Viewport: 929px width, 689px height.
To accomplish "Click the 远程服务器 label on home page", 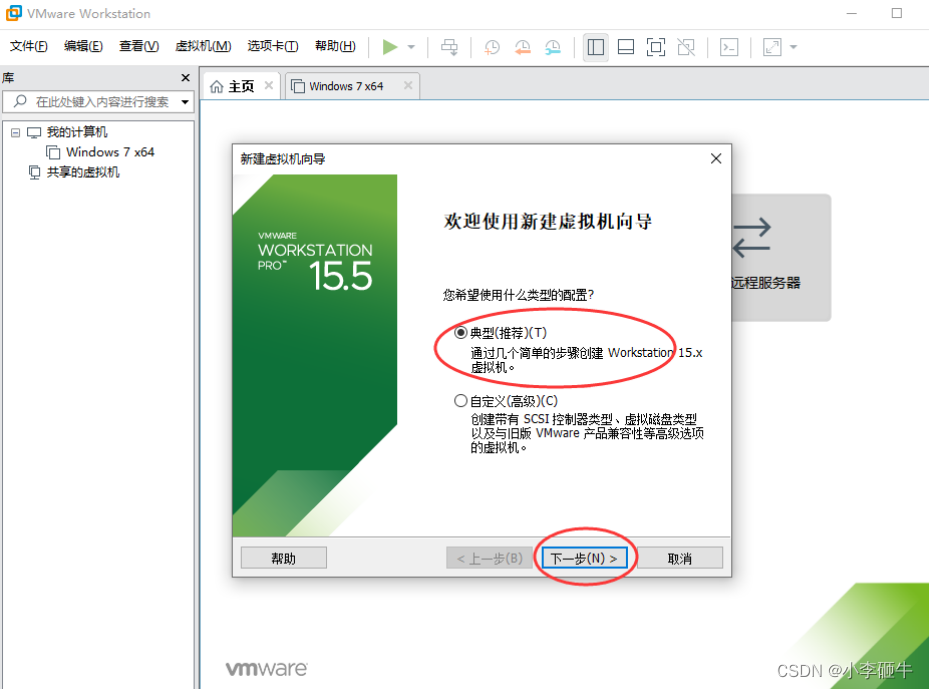I will pos(765,283).
